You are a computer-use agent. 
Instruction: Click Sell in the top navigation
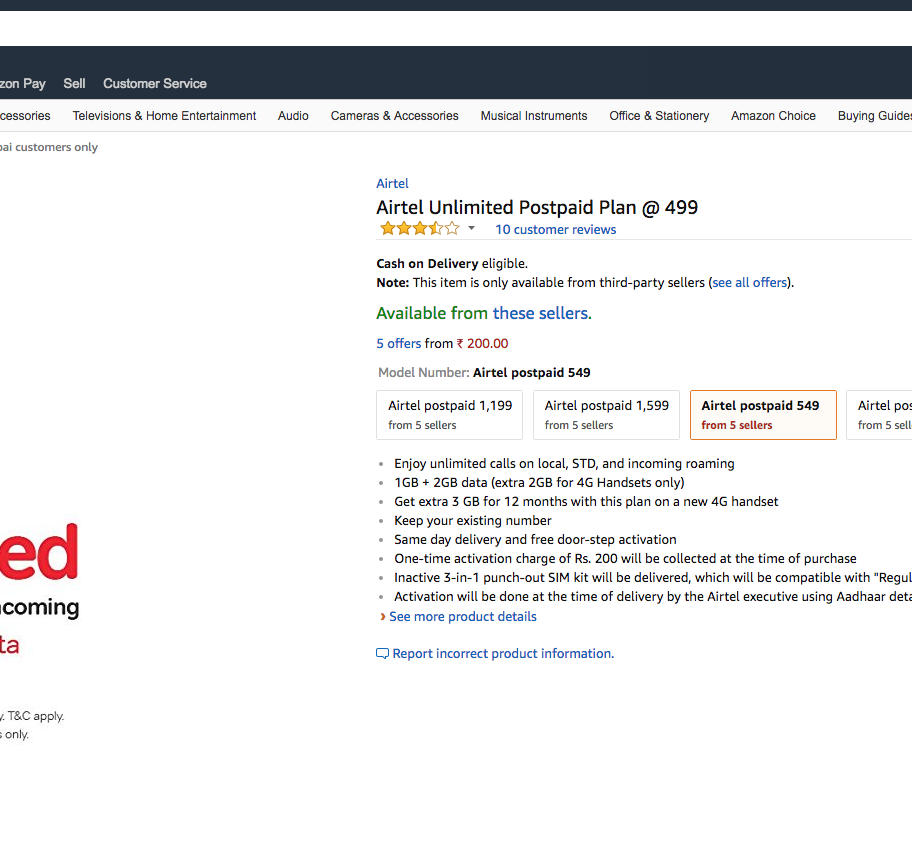[74, 84]
